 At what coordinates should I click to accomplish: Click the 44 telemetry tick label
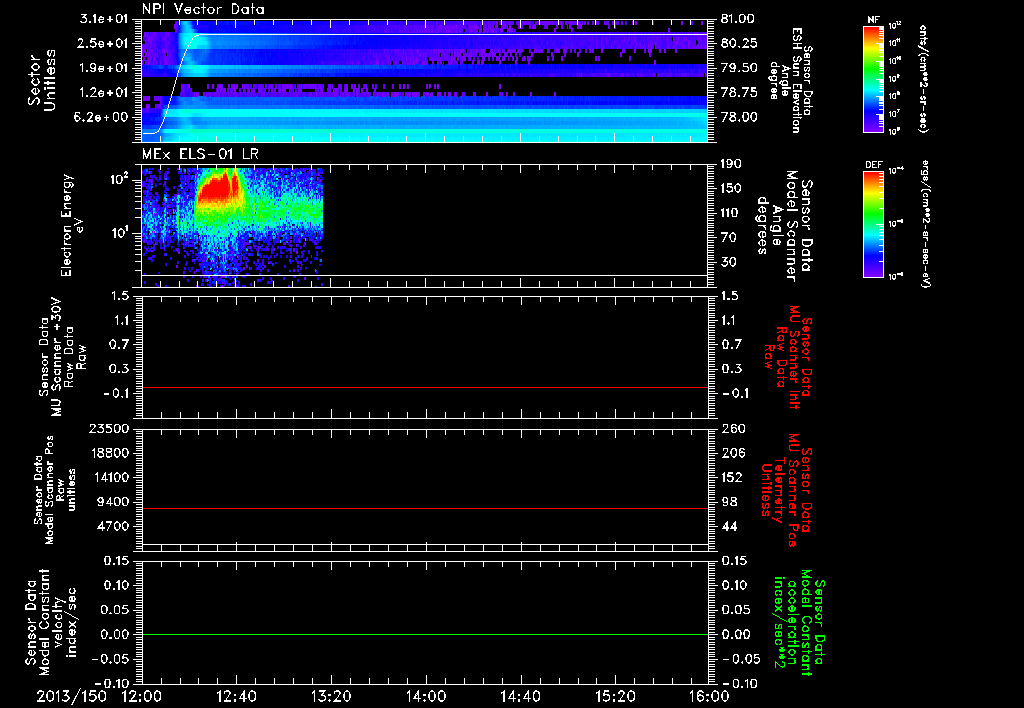[728, 526]
